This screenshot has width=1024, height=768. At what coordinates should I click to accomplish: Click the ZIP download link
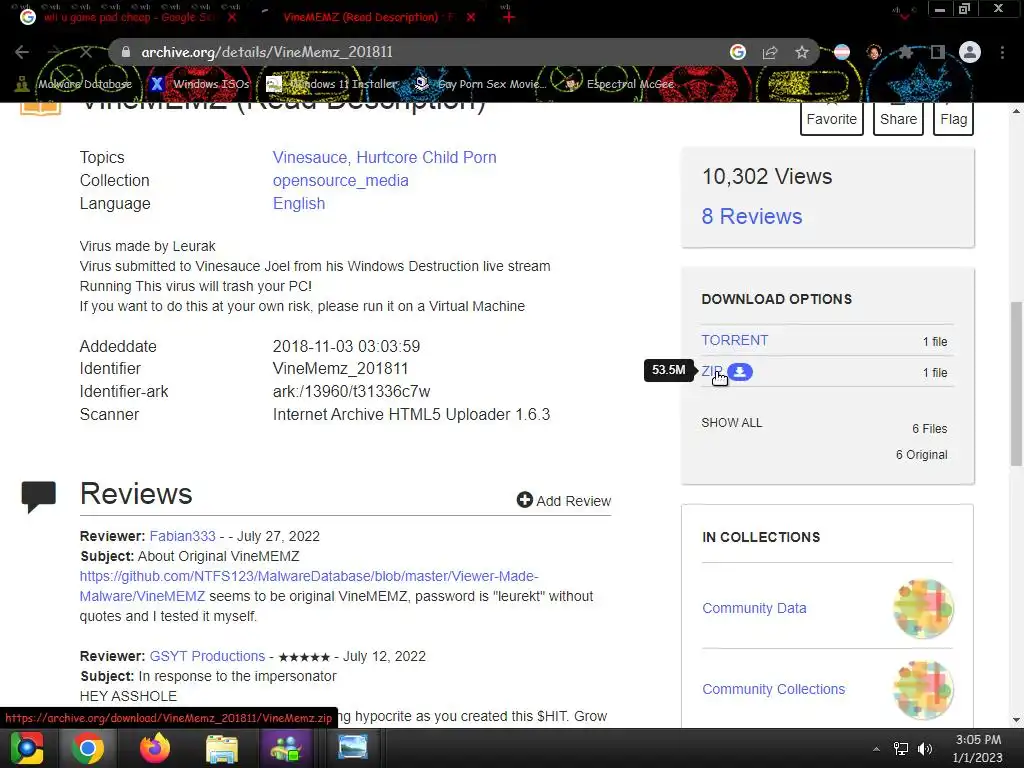(x=712, y=371)
